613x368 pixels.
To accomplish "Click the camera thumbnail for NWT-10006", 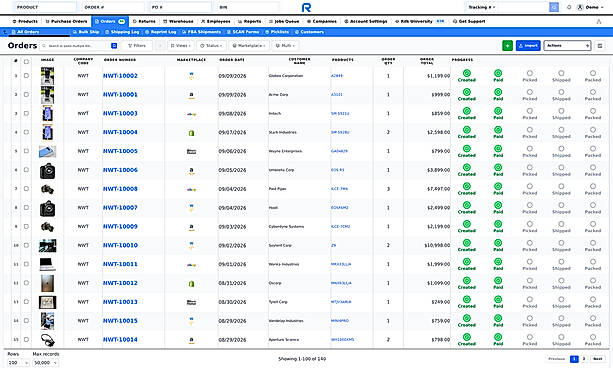I will pos(47,171).
